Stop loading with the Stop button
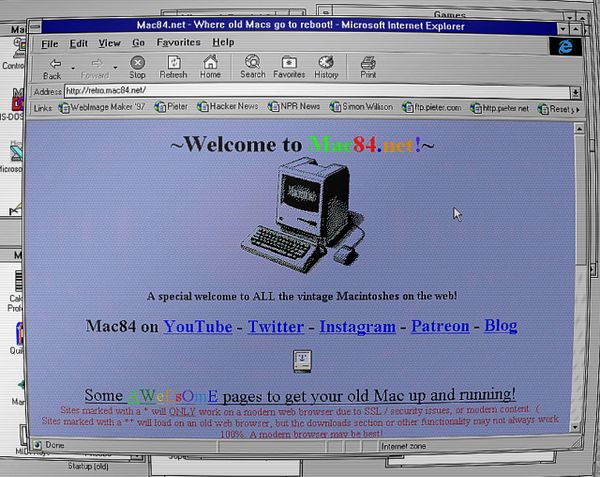Viewport: 600px width, 477px height. point(137,67)
